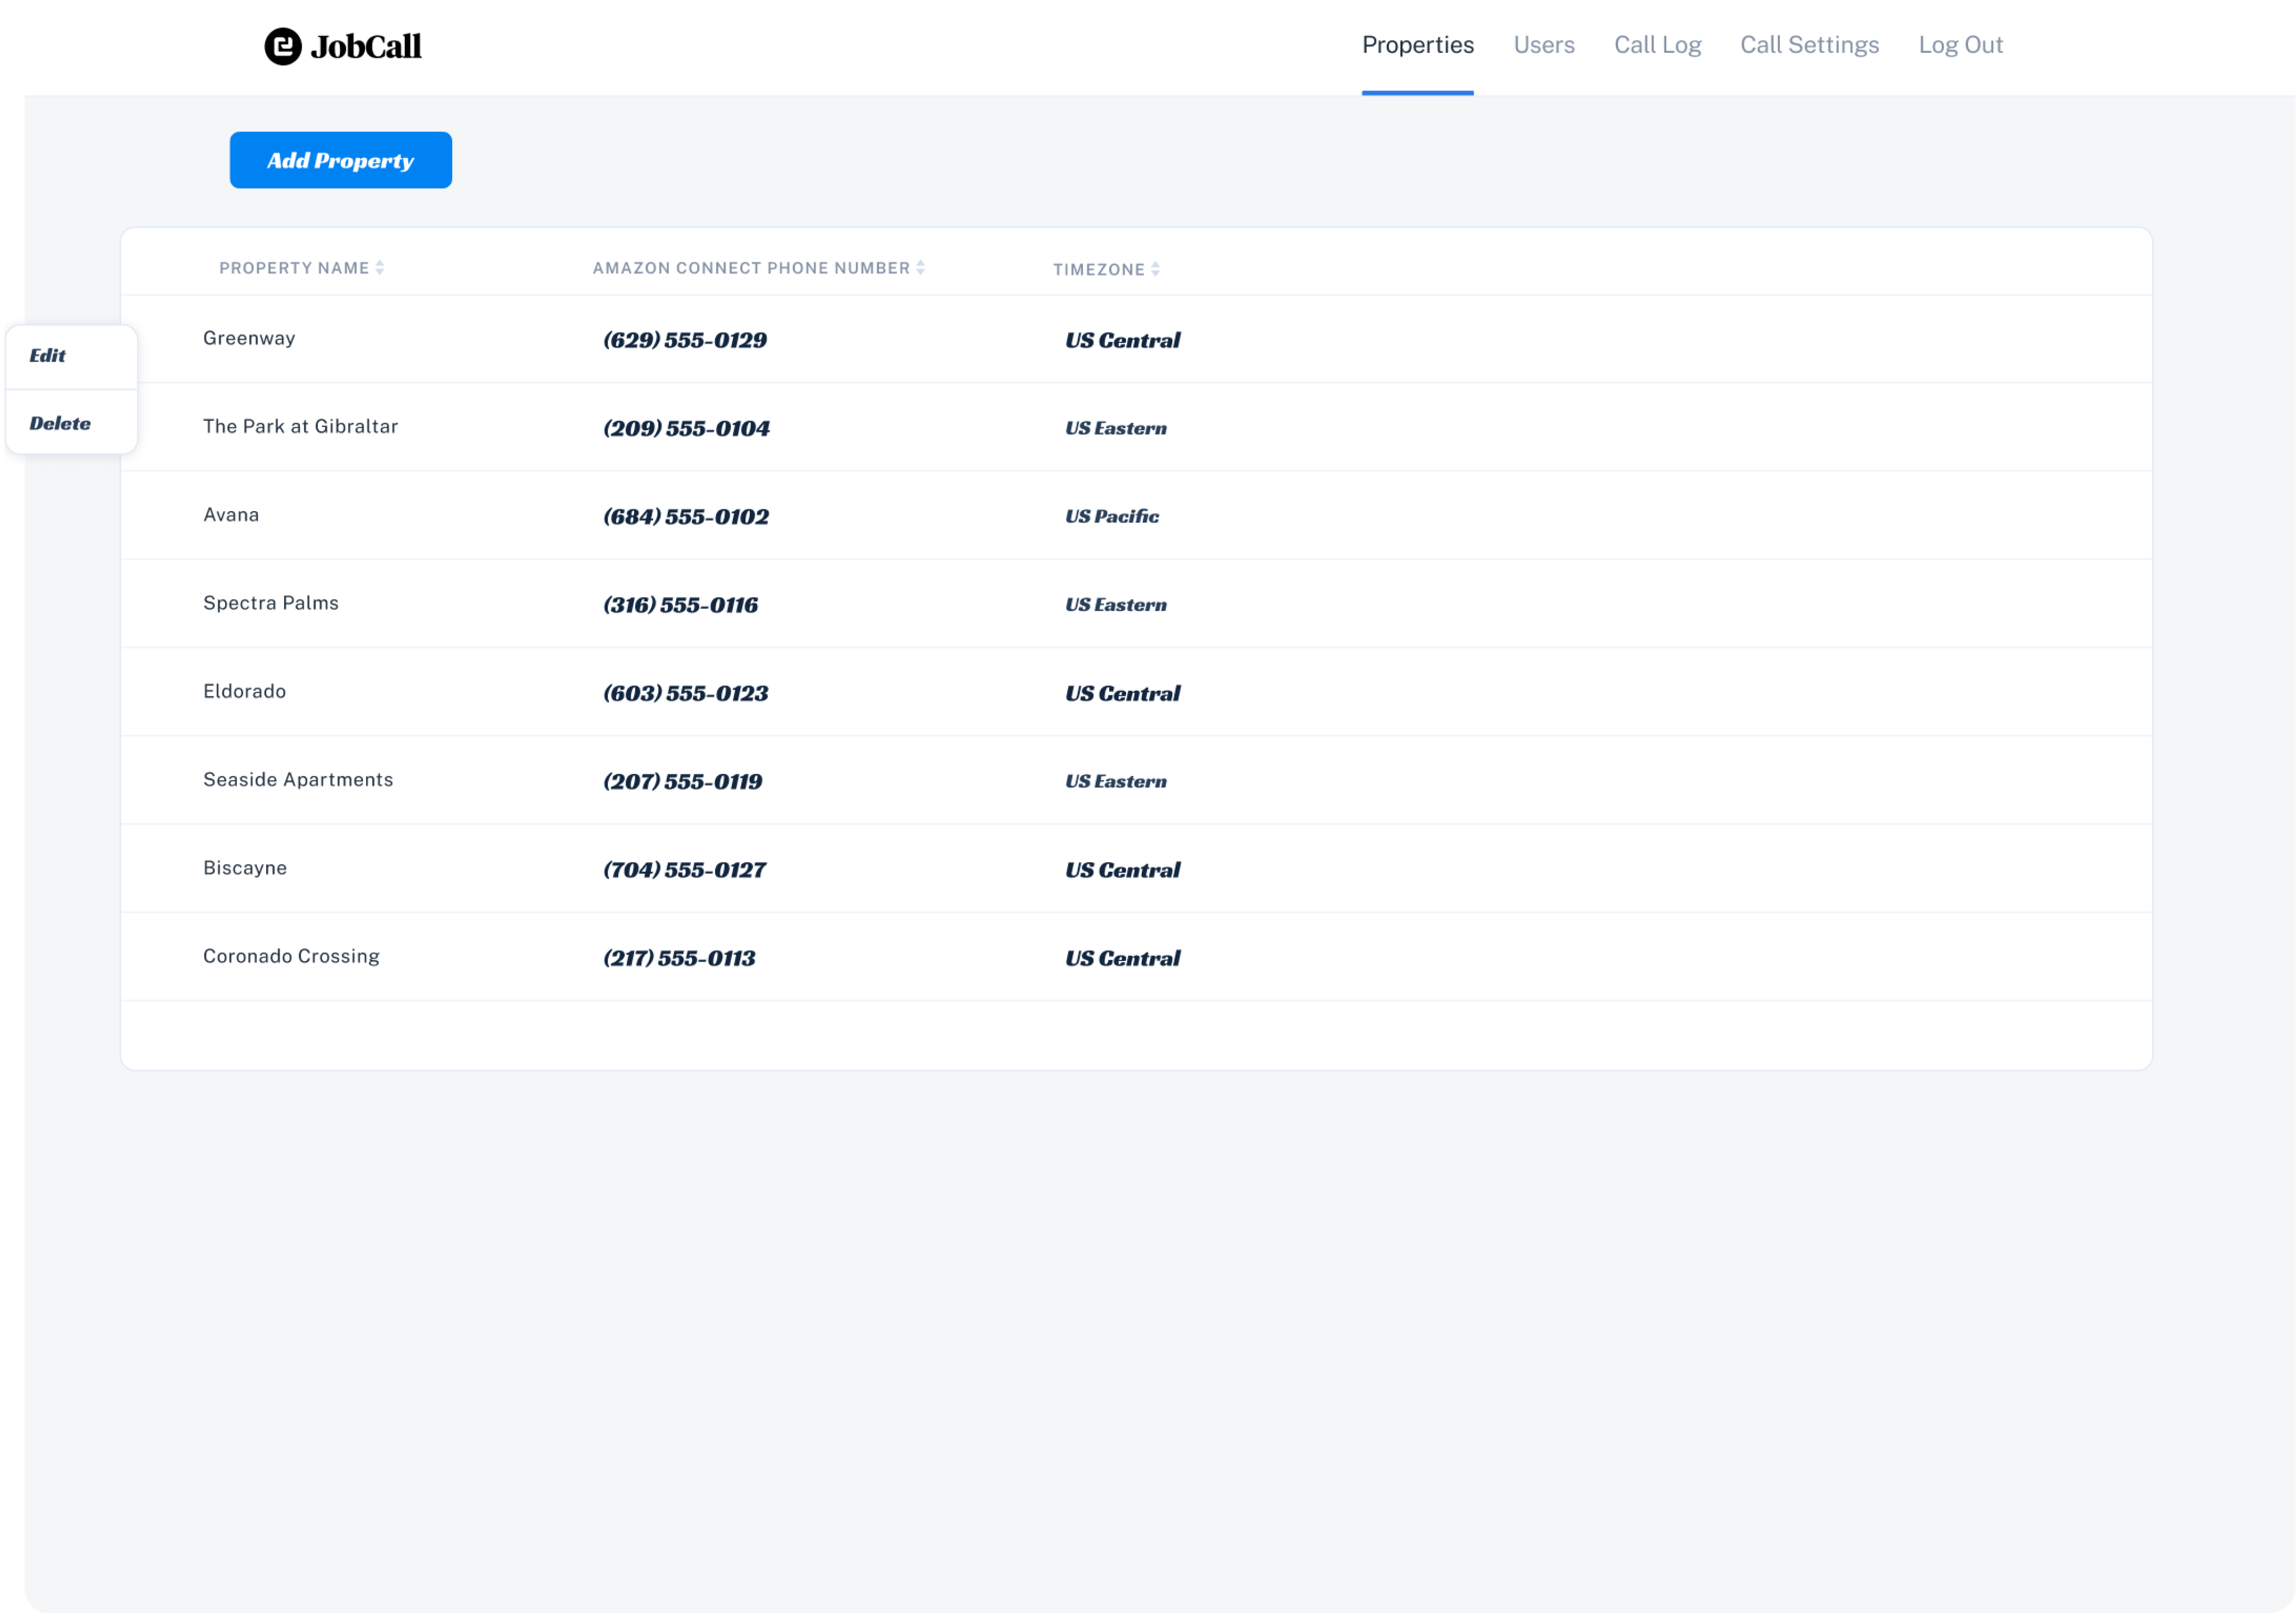The width and height of the screenshot is (2296, 1613).
Task: Switch to the Users tab
Action: [1543, 45]
